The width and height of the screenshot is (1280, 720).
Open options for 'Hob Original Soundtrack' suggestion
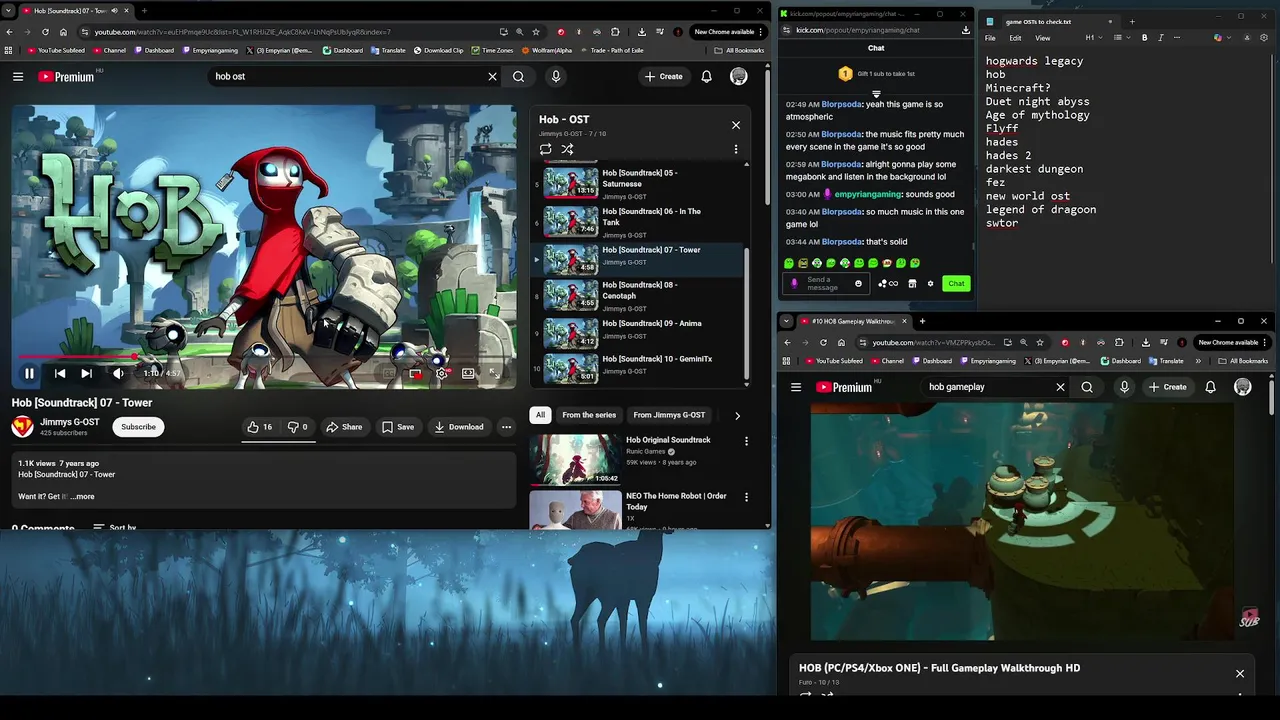746,441
